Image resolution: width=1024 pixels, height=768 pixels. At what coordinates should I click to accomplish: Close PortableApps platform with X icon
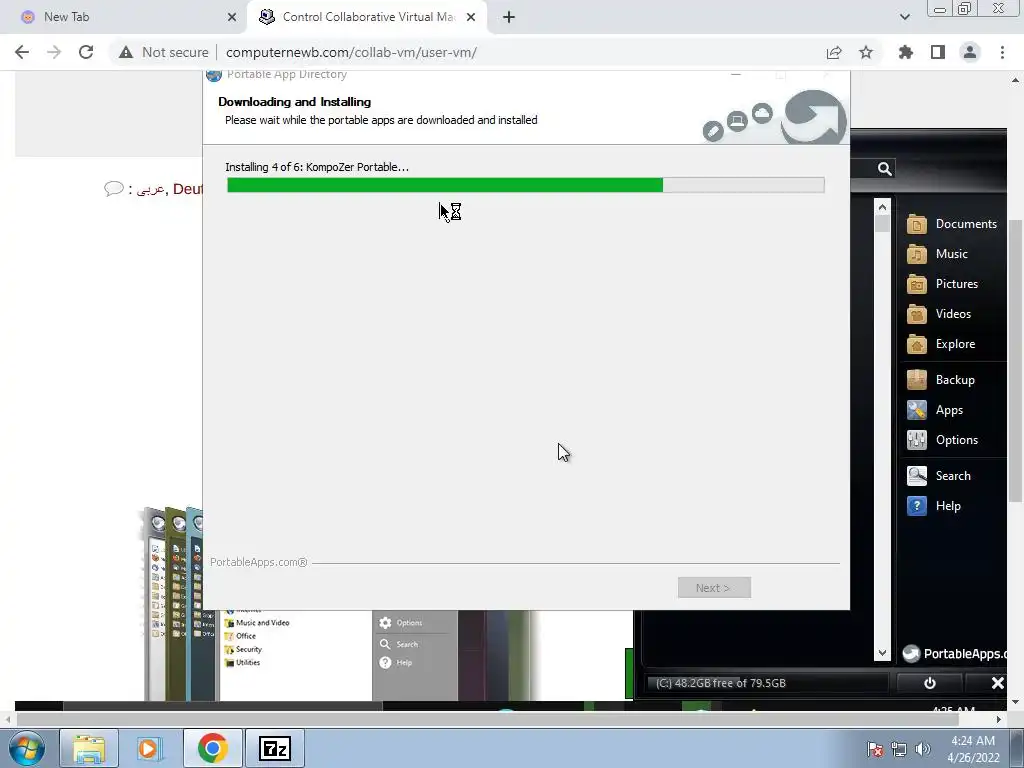coord(997,683)
